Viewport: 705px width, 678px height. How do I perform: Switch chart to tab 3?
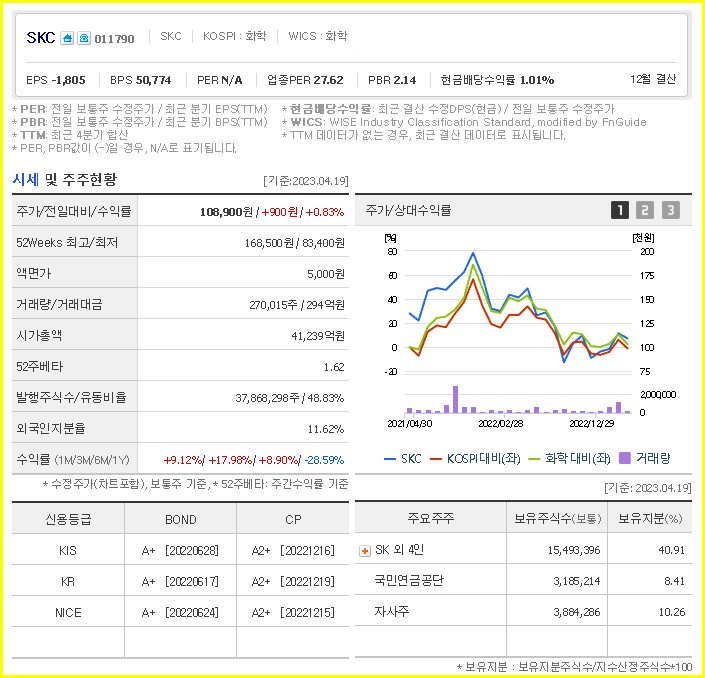coord(670,210)
